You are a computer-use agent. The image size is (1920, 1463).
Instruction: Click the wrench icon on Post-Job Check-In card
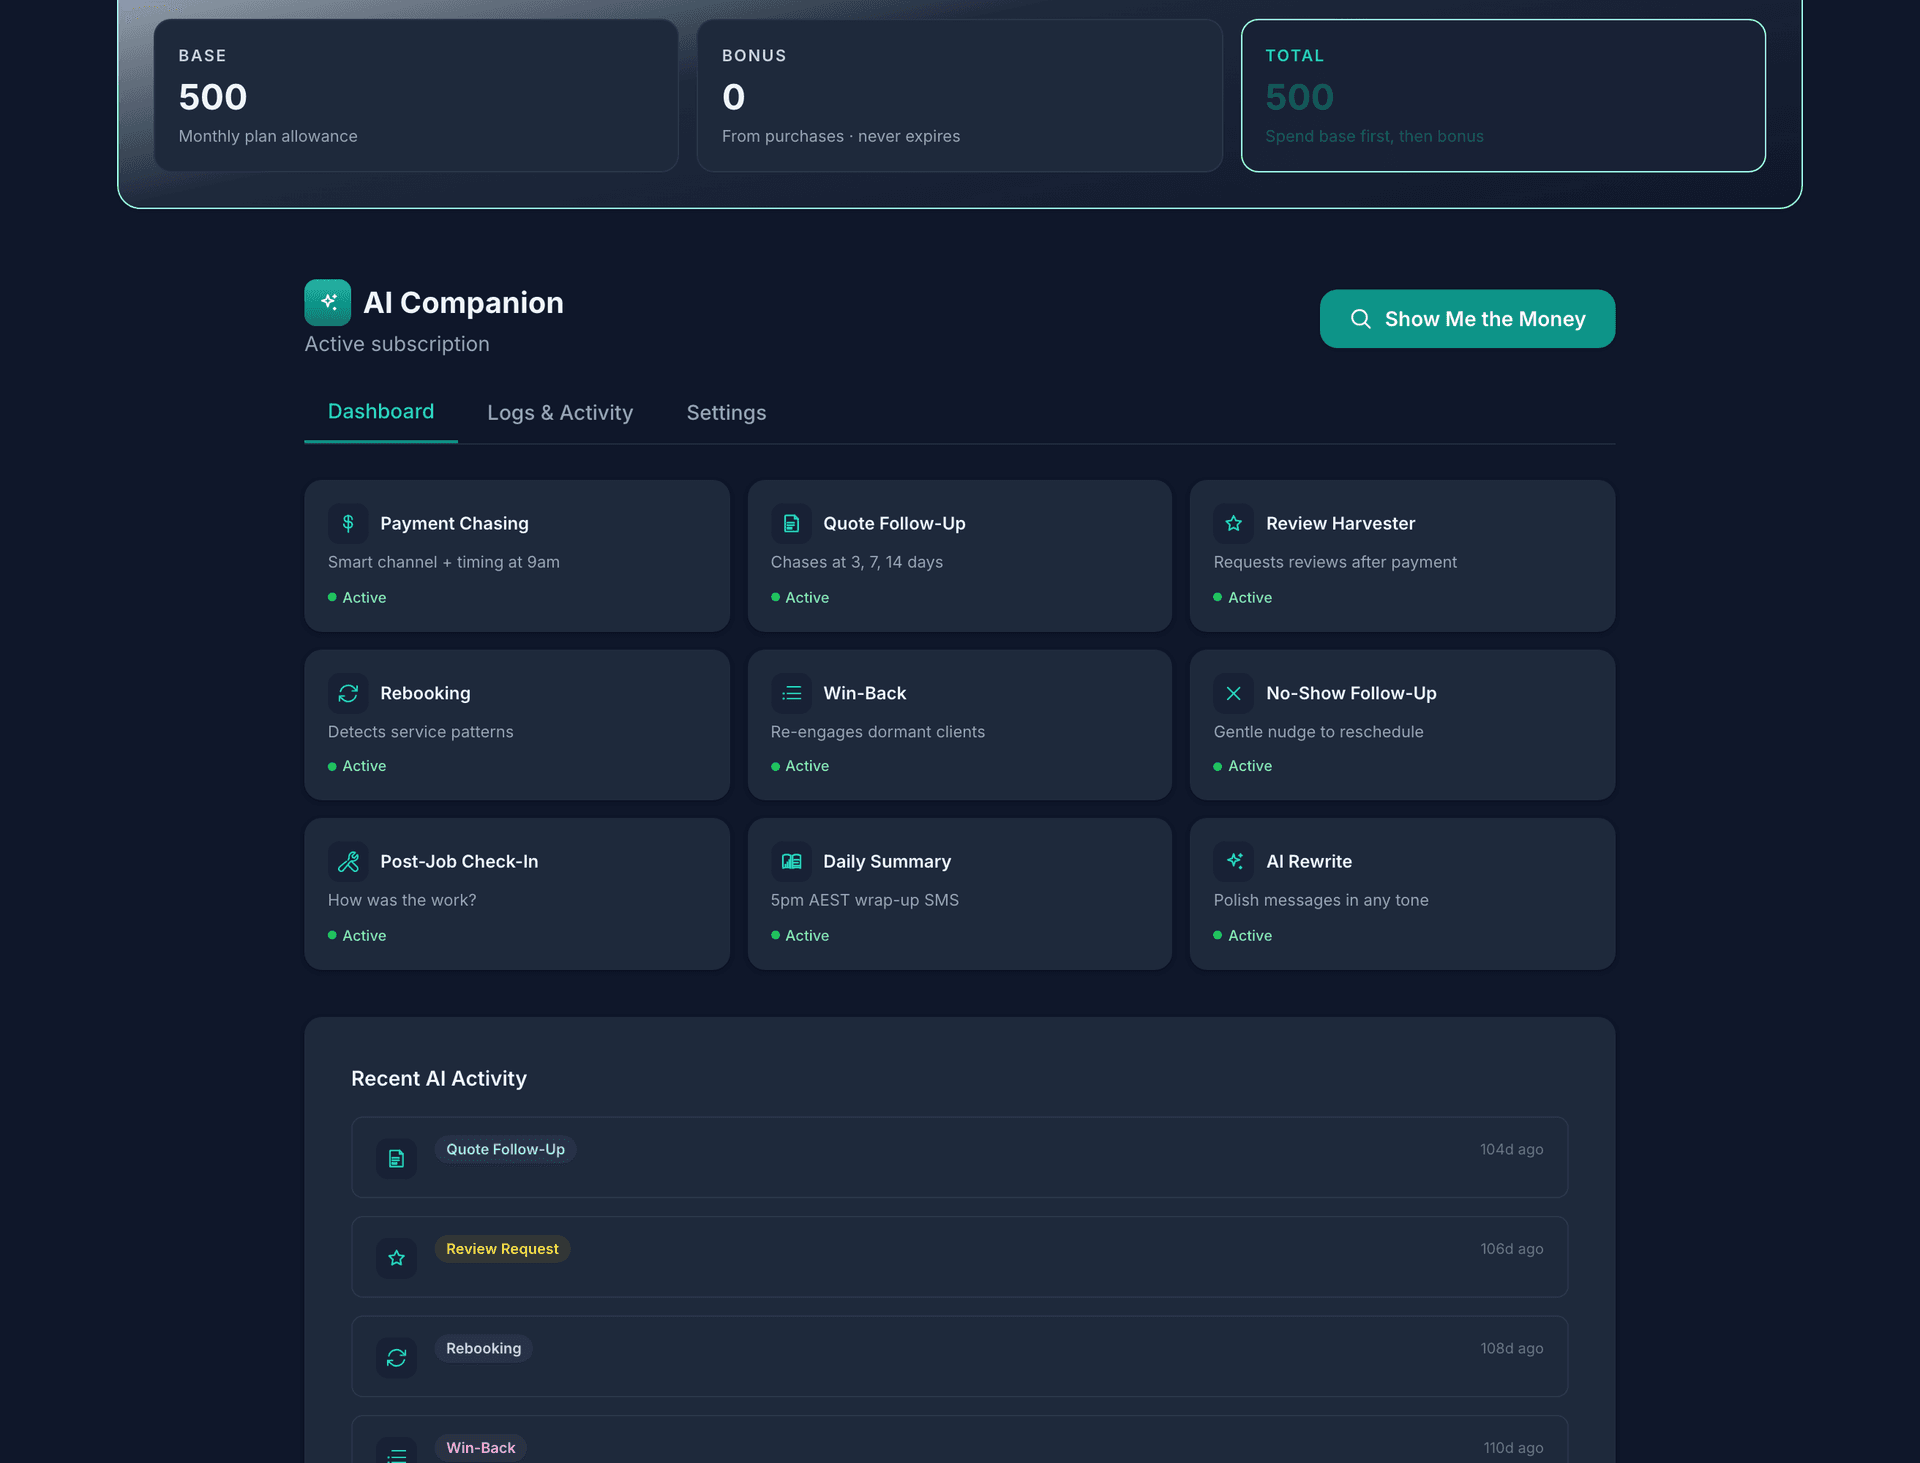pyautogui.click(x=348, y=861)
